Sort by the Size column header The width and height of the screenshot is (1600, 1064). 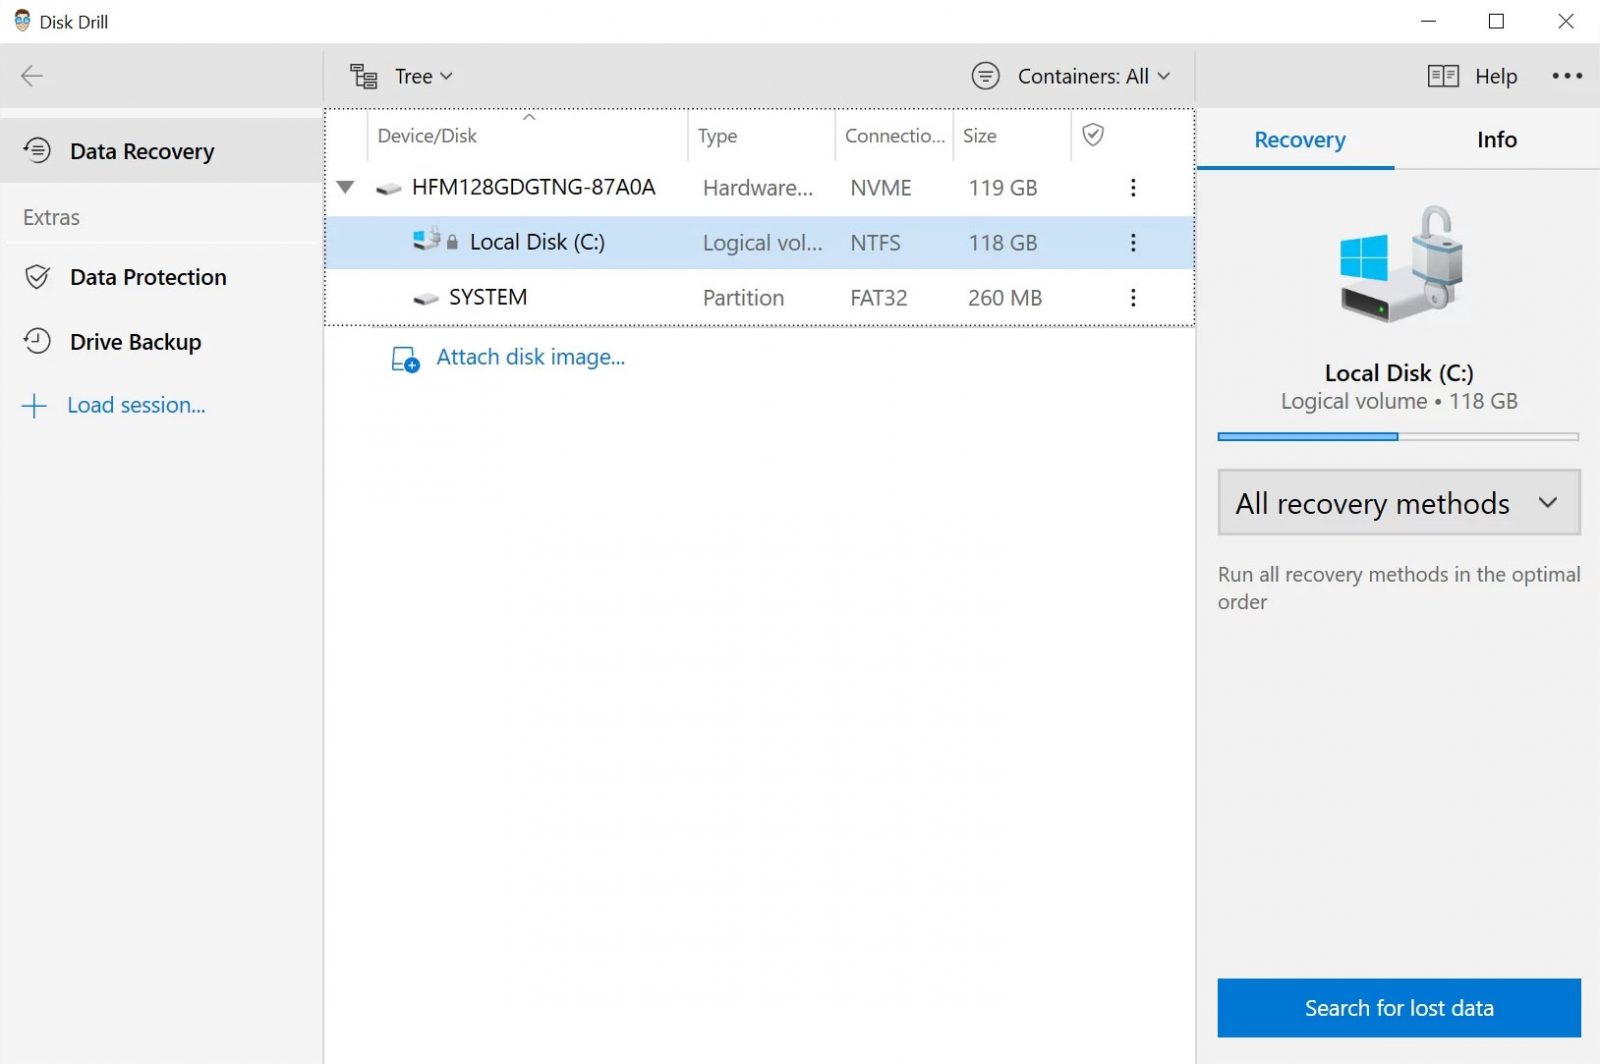[980, 136]
